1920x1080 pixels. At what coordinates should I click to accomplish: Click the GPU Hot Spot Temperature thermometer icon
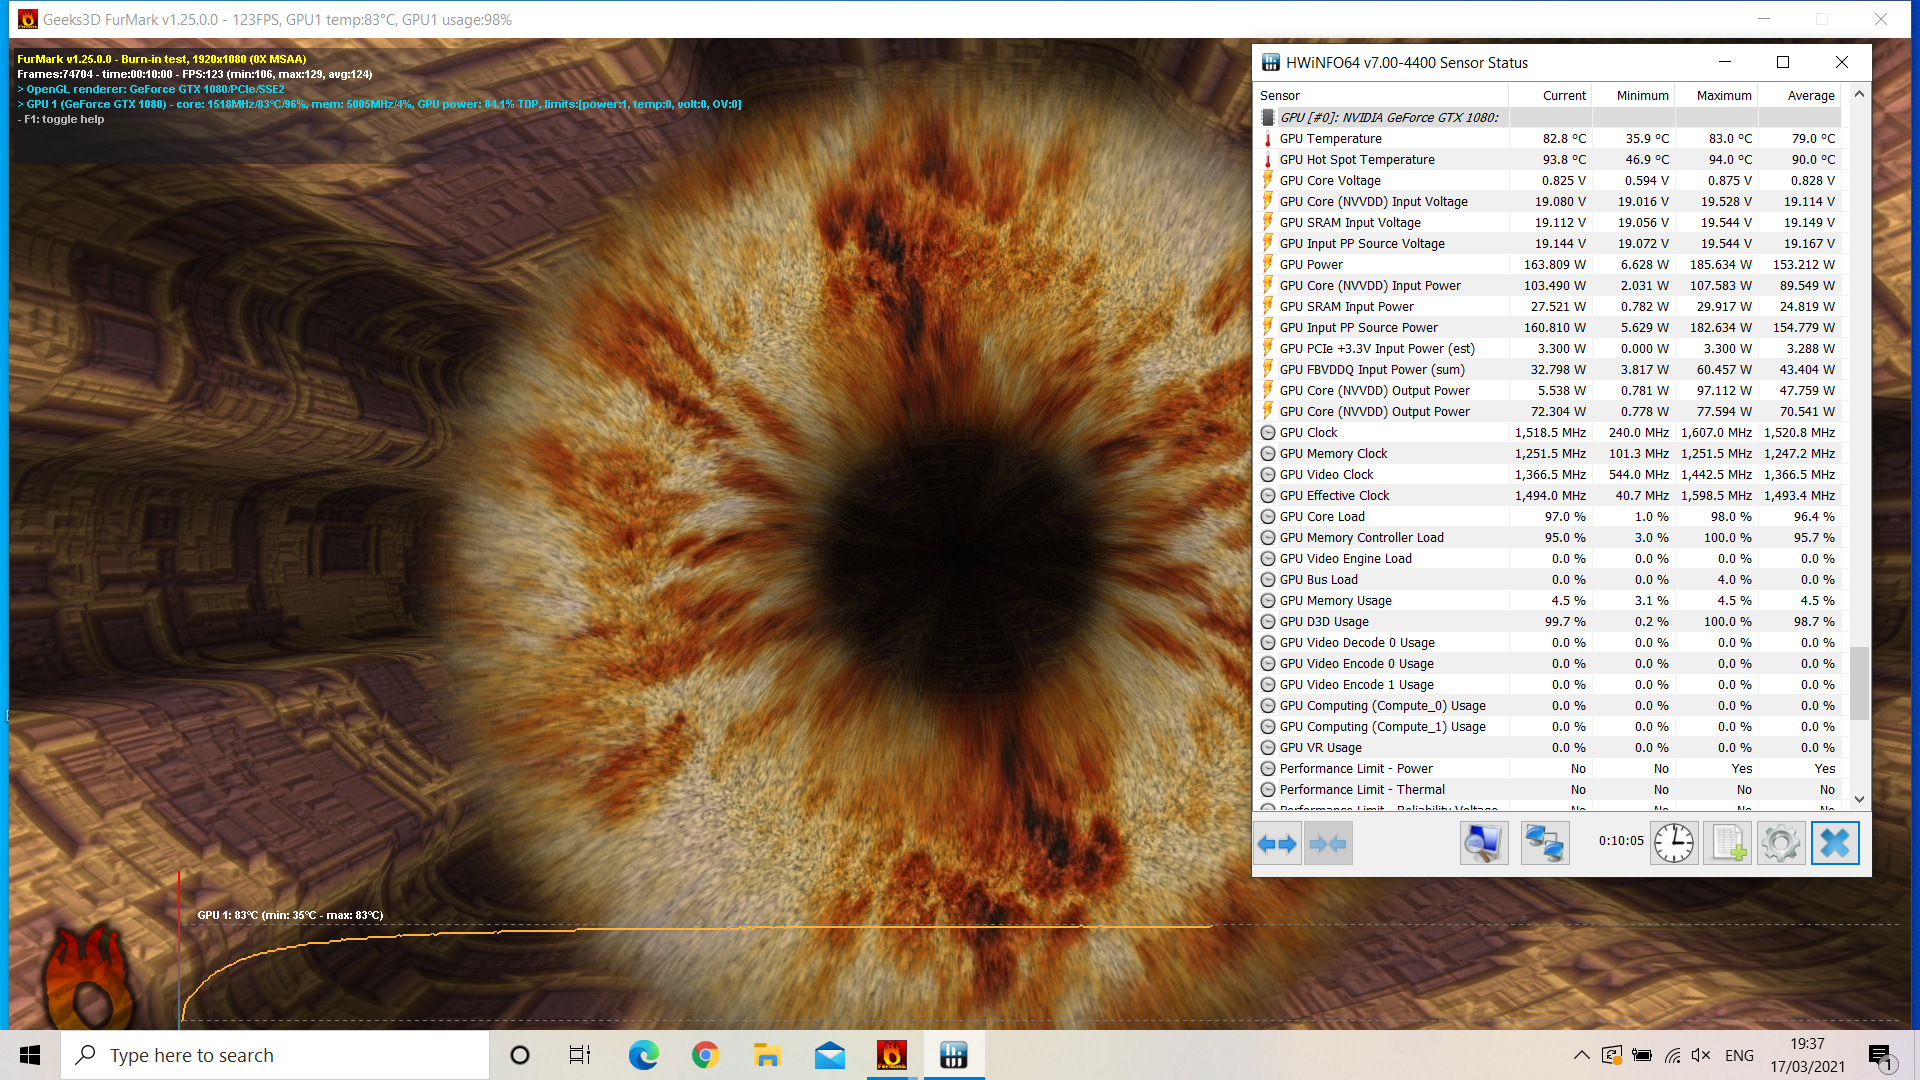click(x=1268, y=160)
